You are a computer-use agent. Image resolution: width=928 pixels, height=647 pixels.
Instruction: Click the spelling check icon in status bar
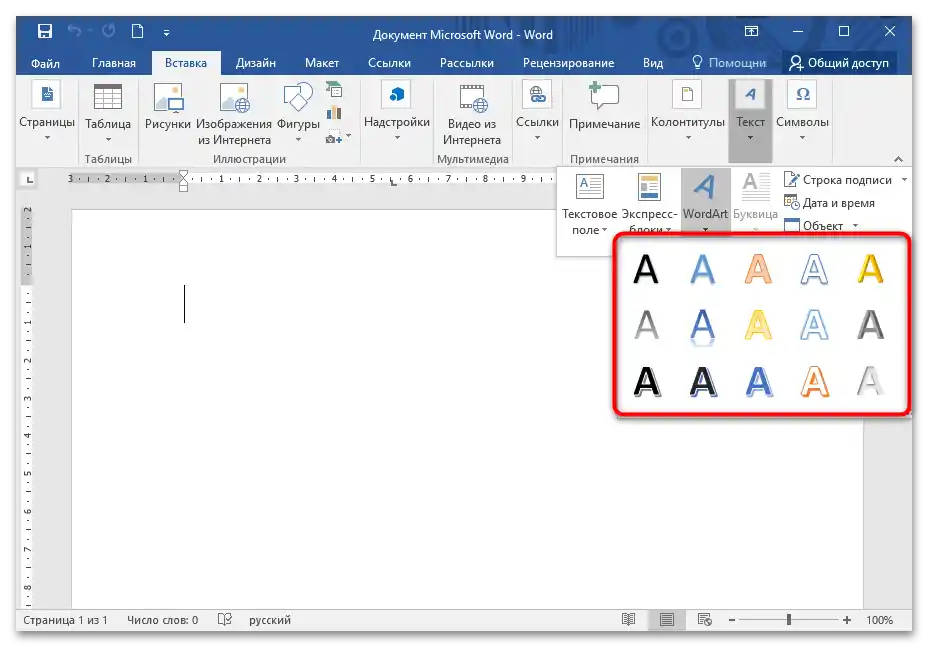(224, 620)
